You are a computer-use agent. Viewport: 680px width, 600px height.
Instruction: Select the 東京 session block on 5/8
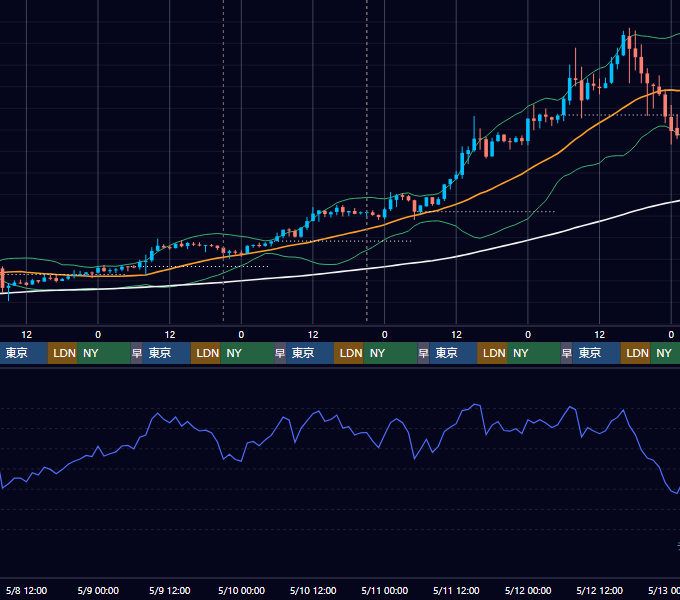pos(23,353)
